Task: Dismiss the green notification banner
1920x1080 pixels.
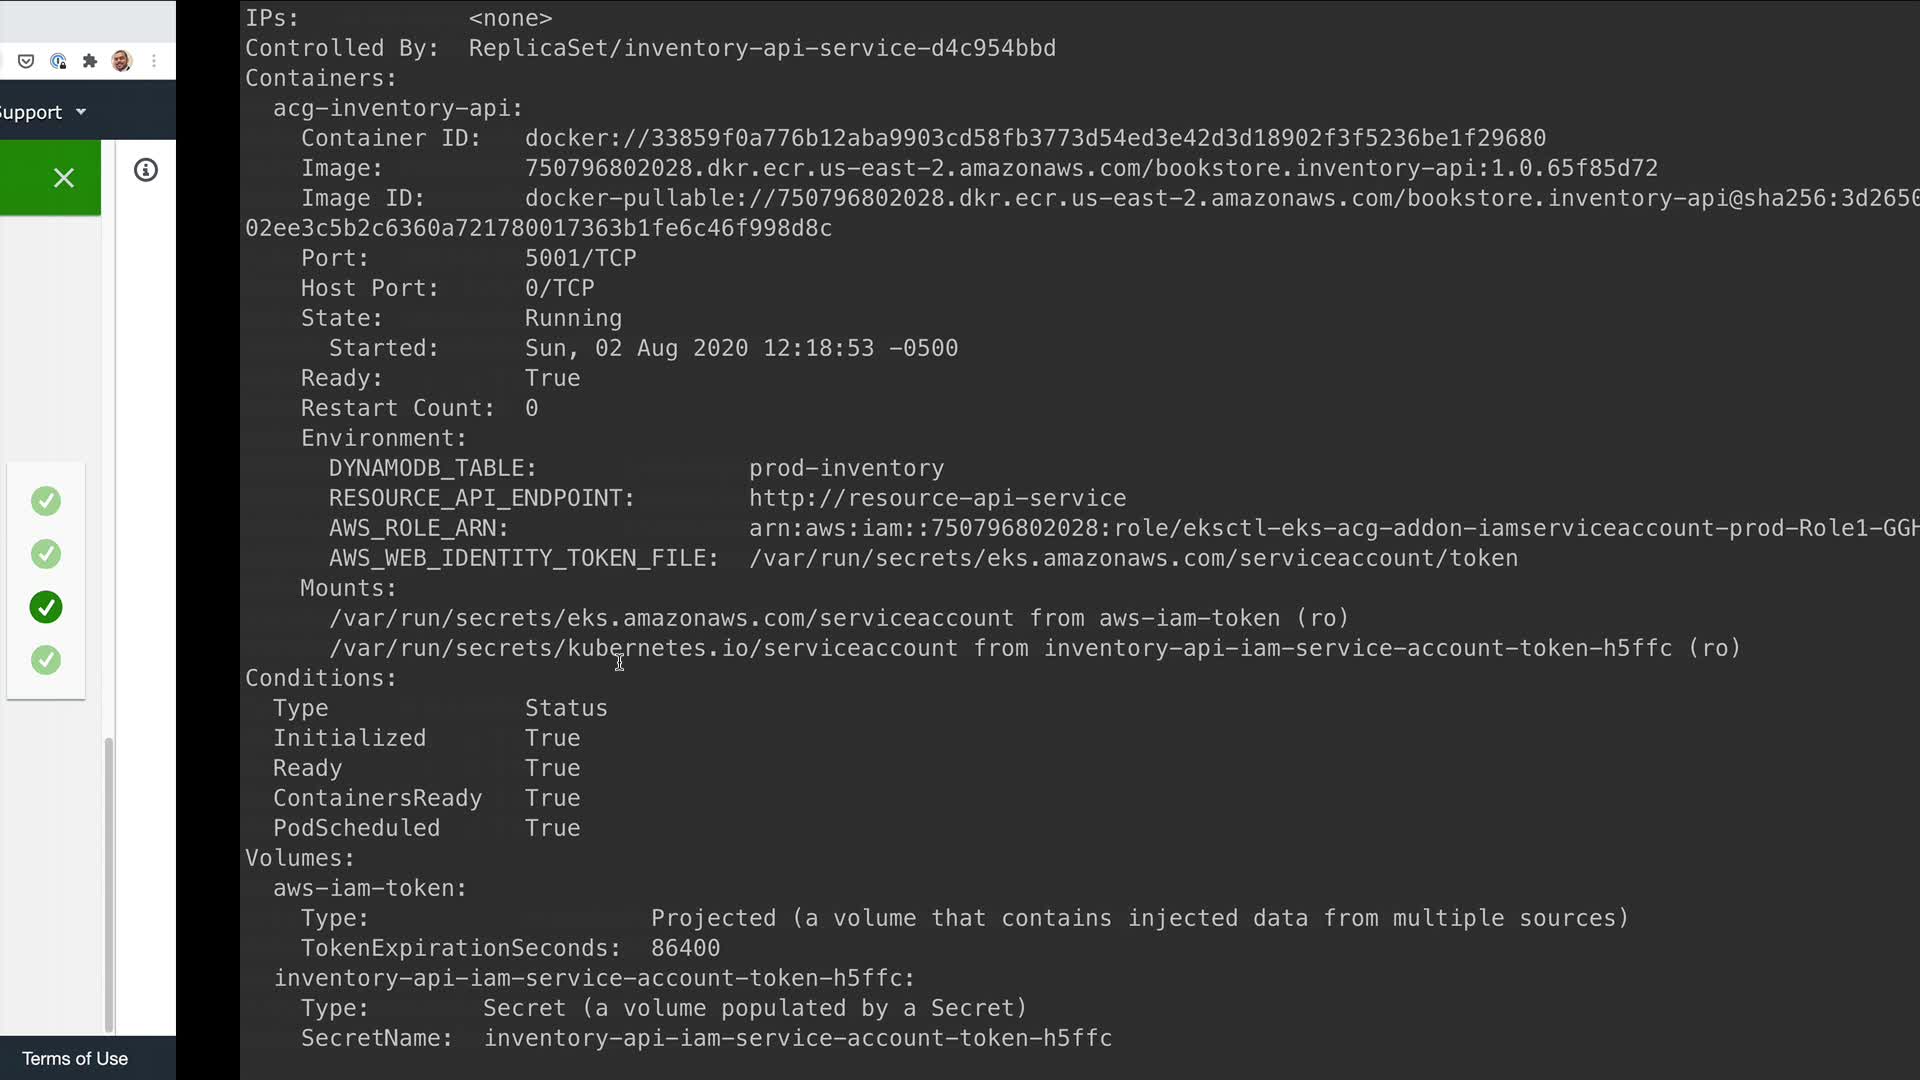Action: coord(64,178)
